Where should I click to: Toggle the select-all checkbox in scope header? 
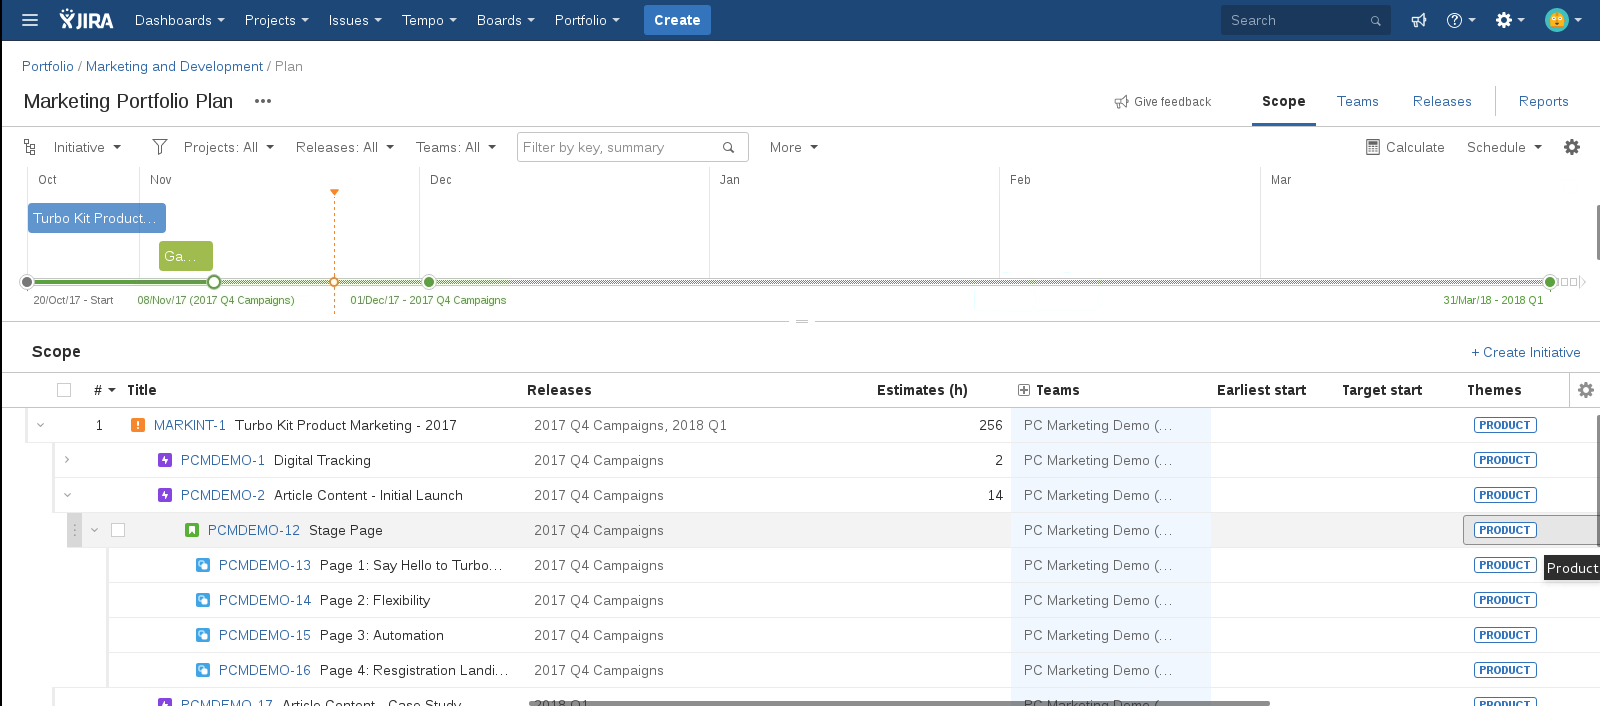[64, 390]
